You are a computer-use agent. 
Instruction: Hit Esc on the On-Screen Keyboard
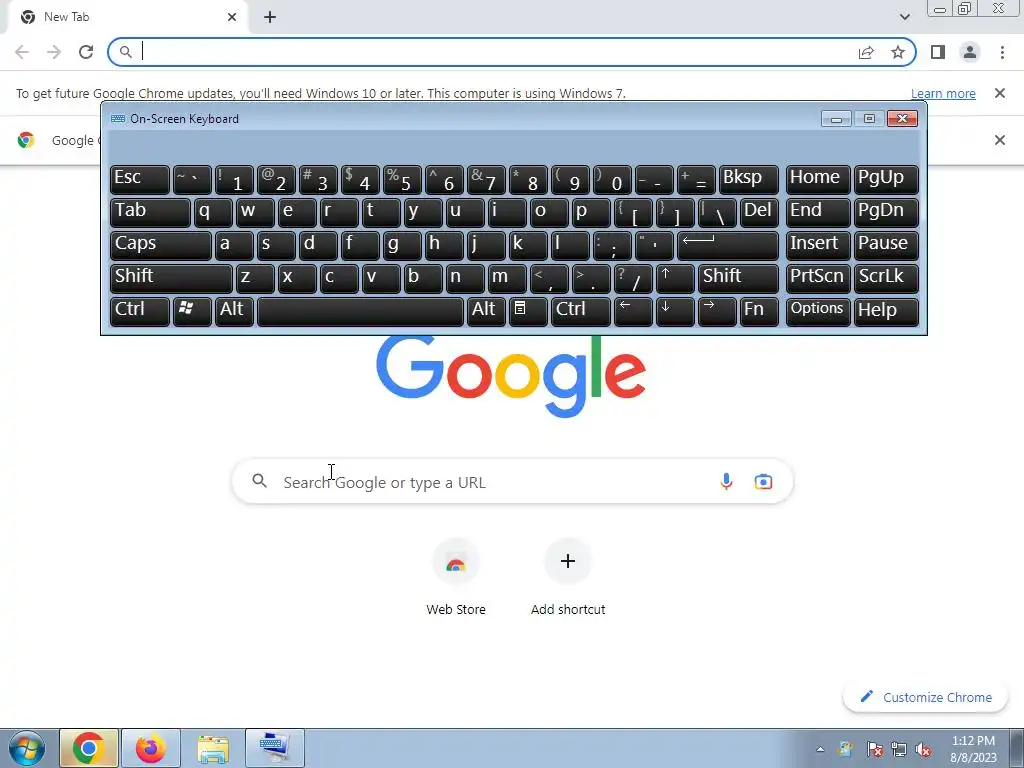pyautogui.click(x=140, y=179)
